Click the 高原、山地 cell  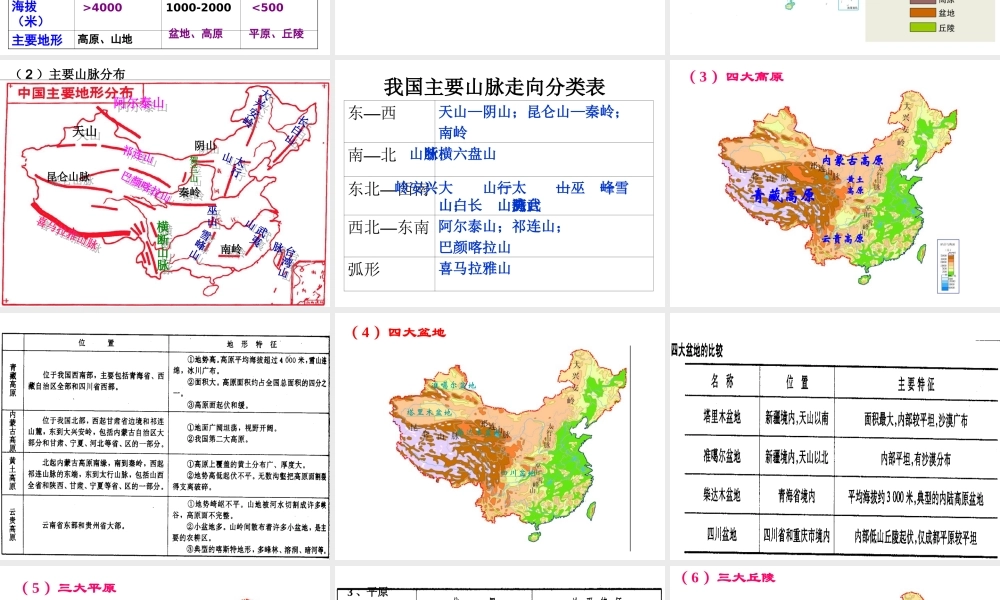[x=105, y=39]
